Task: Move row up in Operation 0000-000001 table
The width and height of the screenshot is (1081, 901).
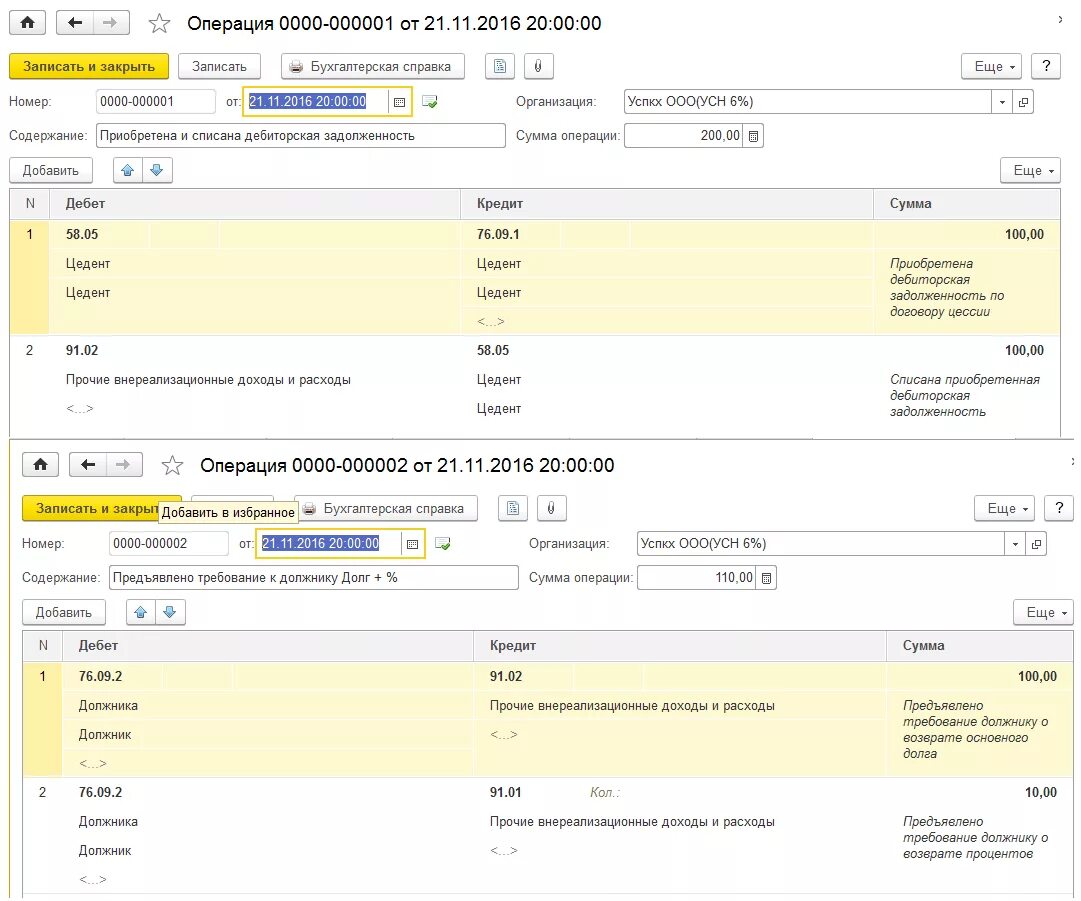Action: pos(128,170)
